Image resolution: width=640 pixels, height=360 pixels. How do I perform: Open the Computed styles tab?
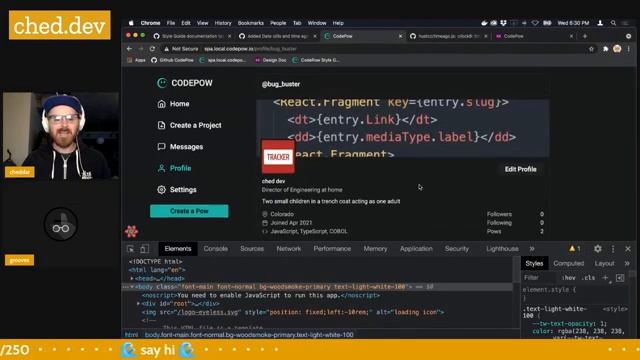coord(569,263)
